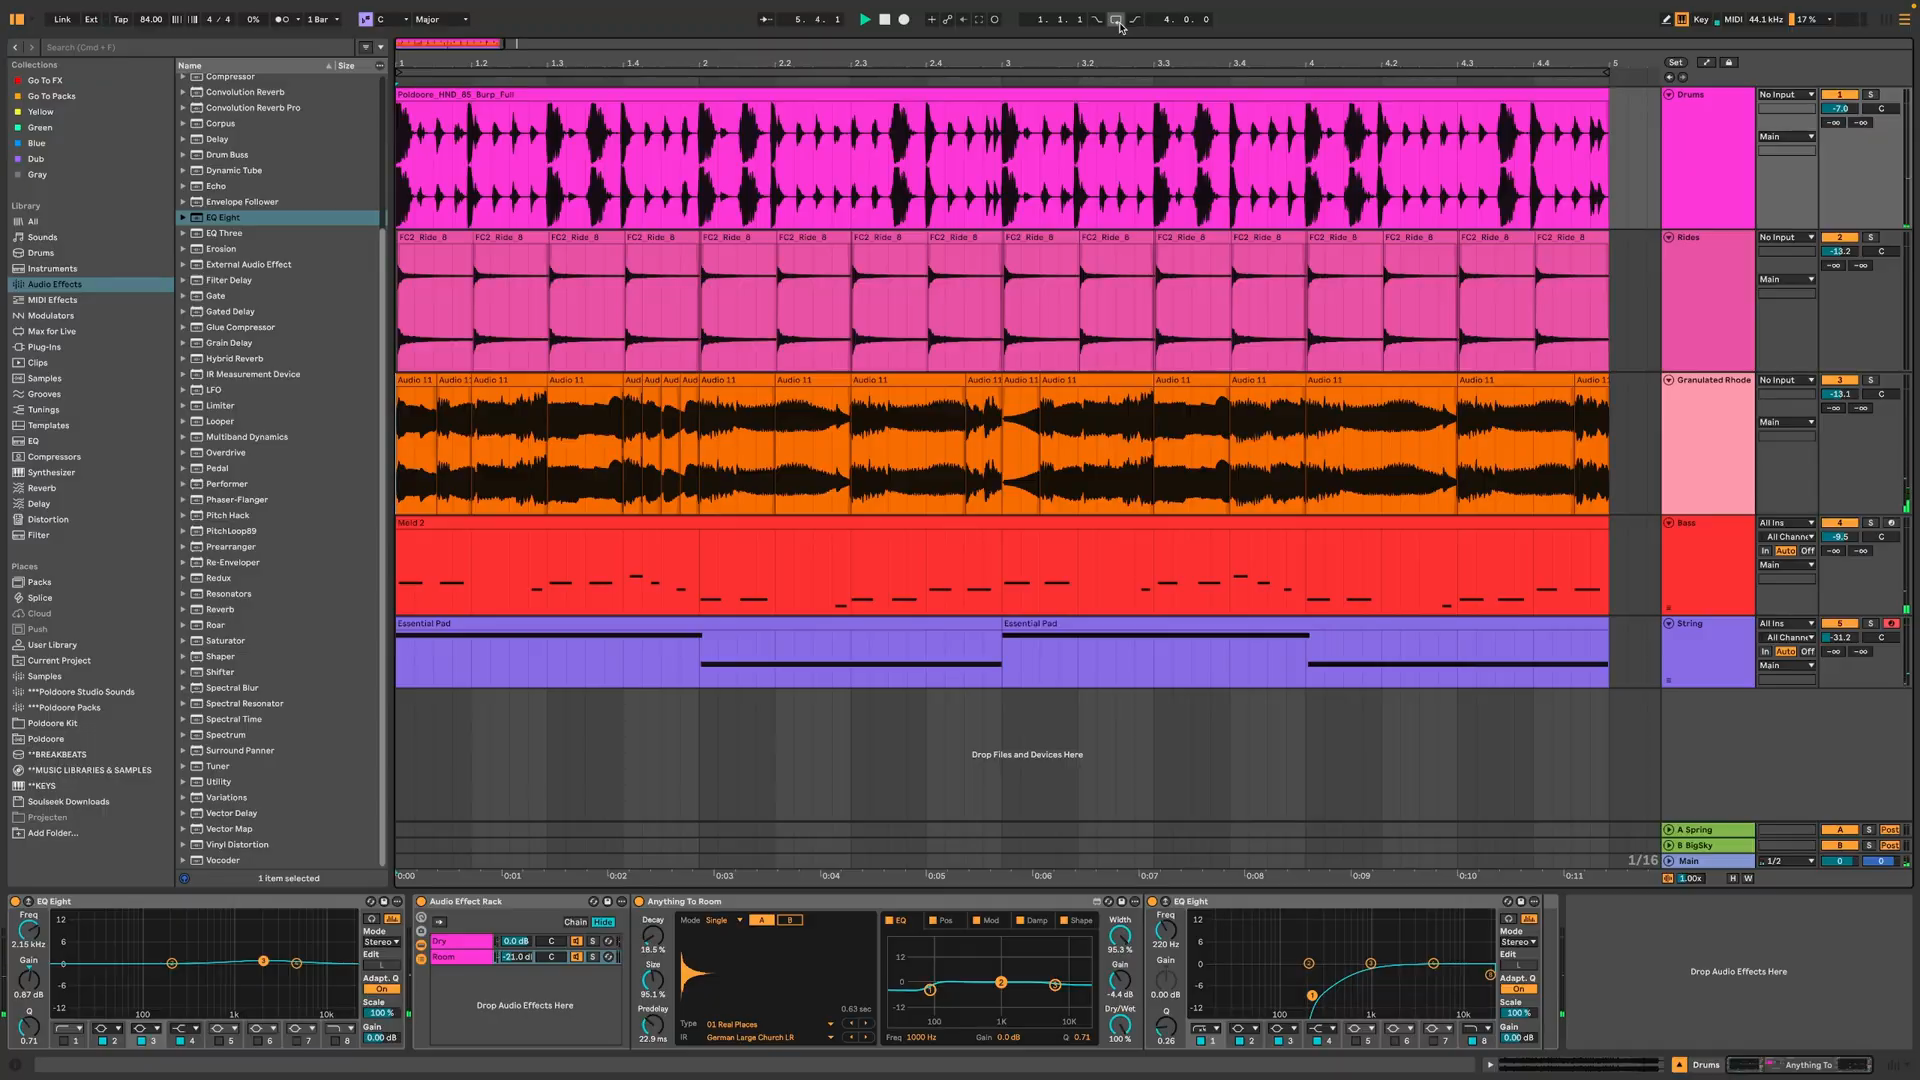Click the Lock Envelopes padlock icon

click(1728, 63)
